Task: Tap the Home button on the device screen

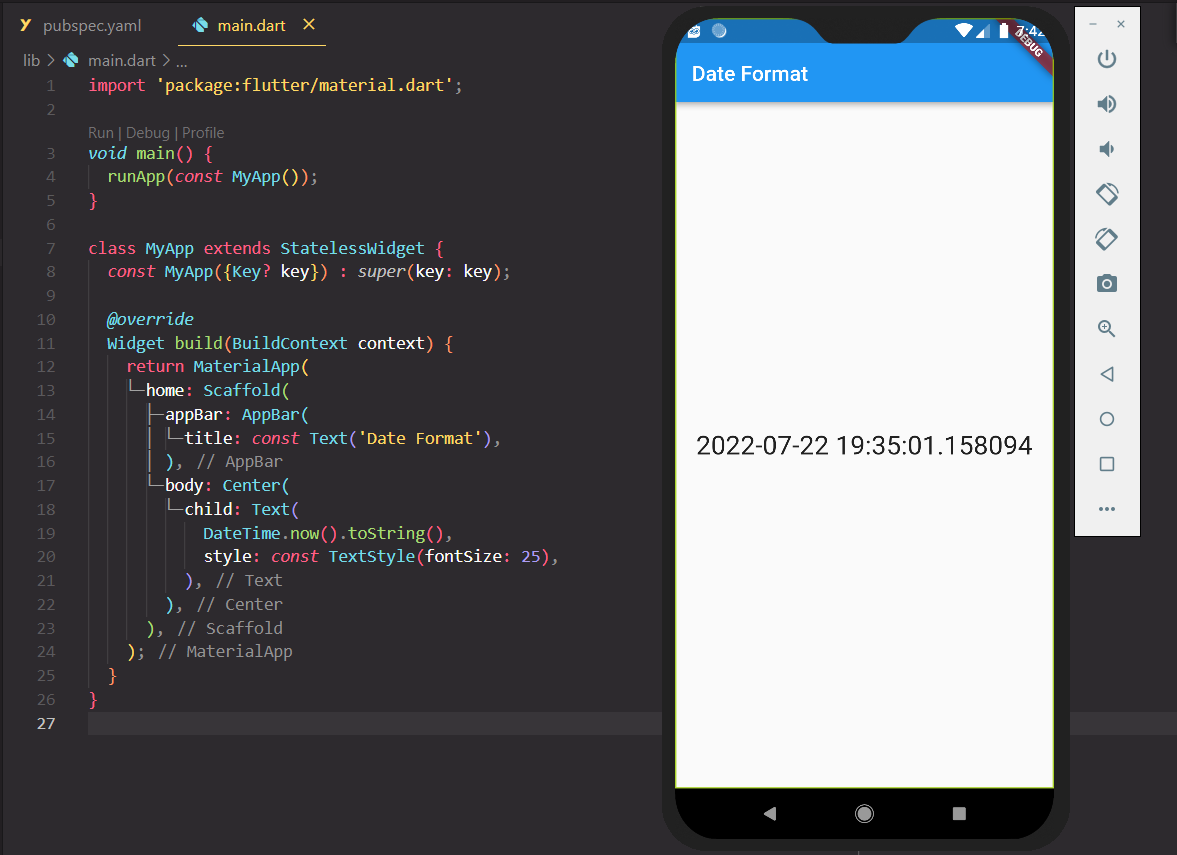Action: (864, 813)
